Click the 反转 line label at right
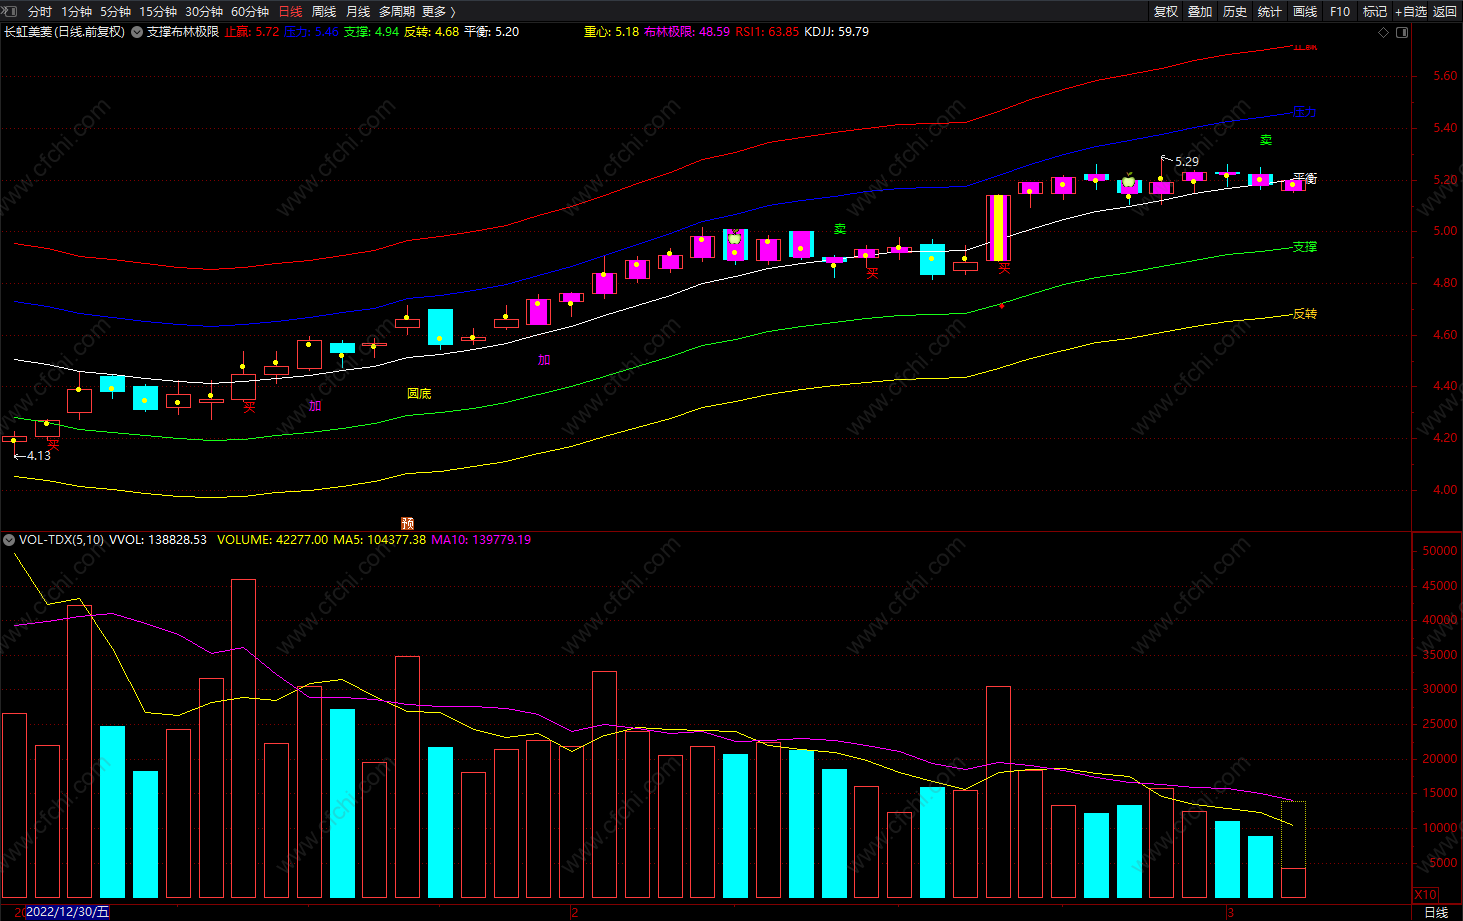Image resolution: width=1463 pixels, height=921 pixels. [1305, 314]
